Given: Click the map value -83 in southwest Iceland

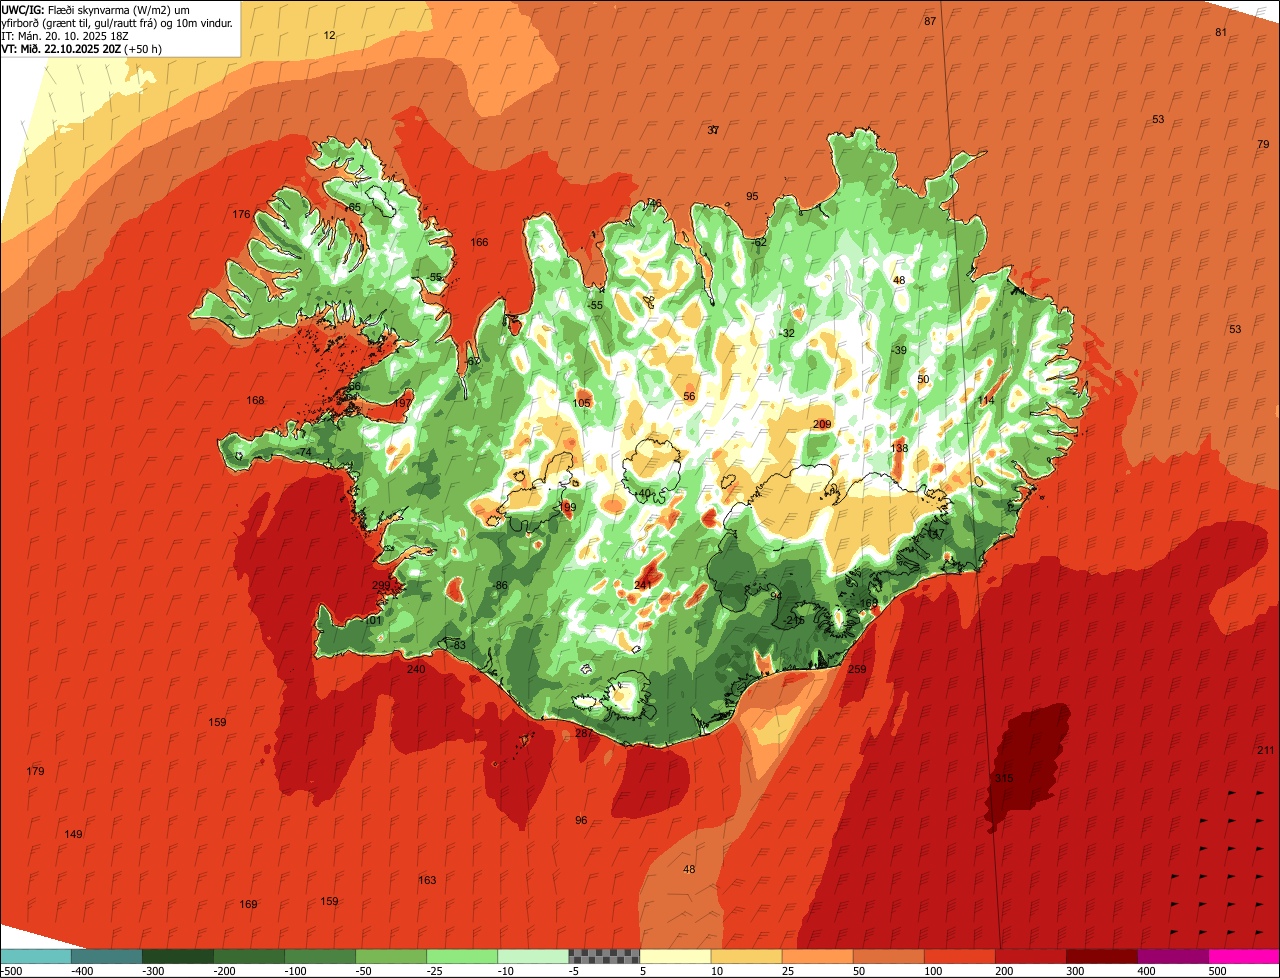Looking at the screenshot, I should (458, 646).
